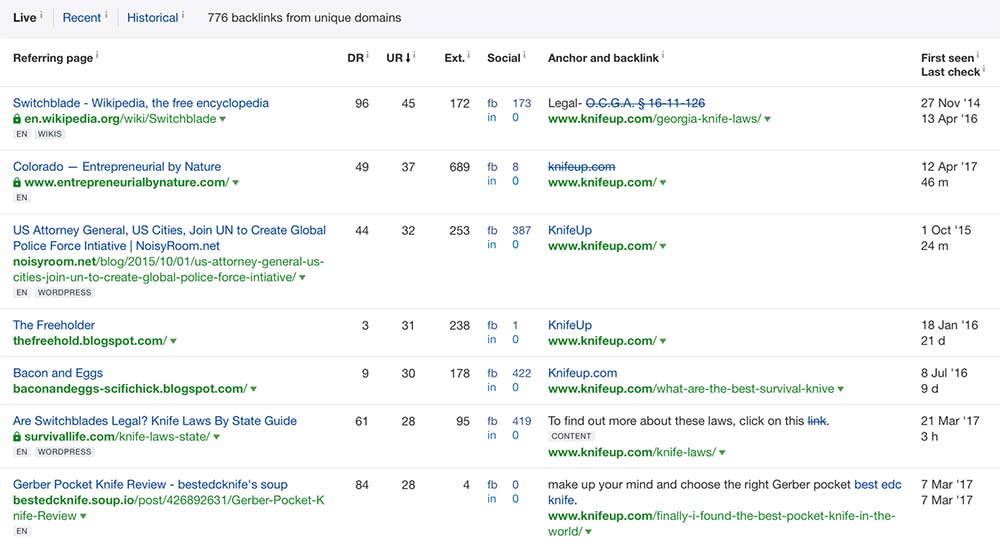Image resolution: width=1000 pixels, height=546 pixels.
Task: Click the info icon next to Anchor and backlink
Action: pos(663,55)
